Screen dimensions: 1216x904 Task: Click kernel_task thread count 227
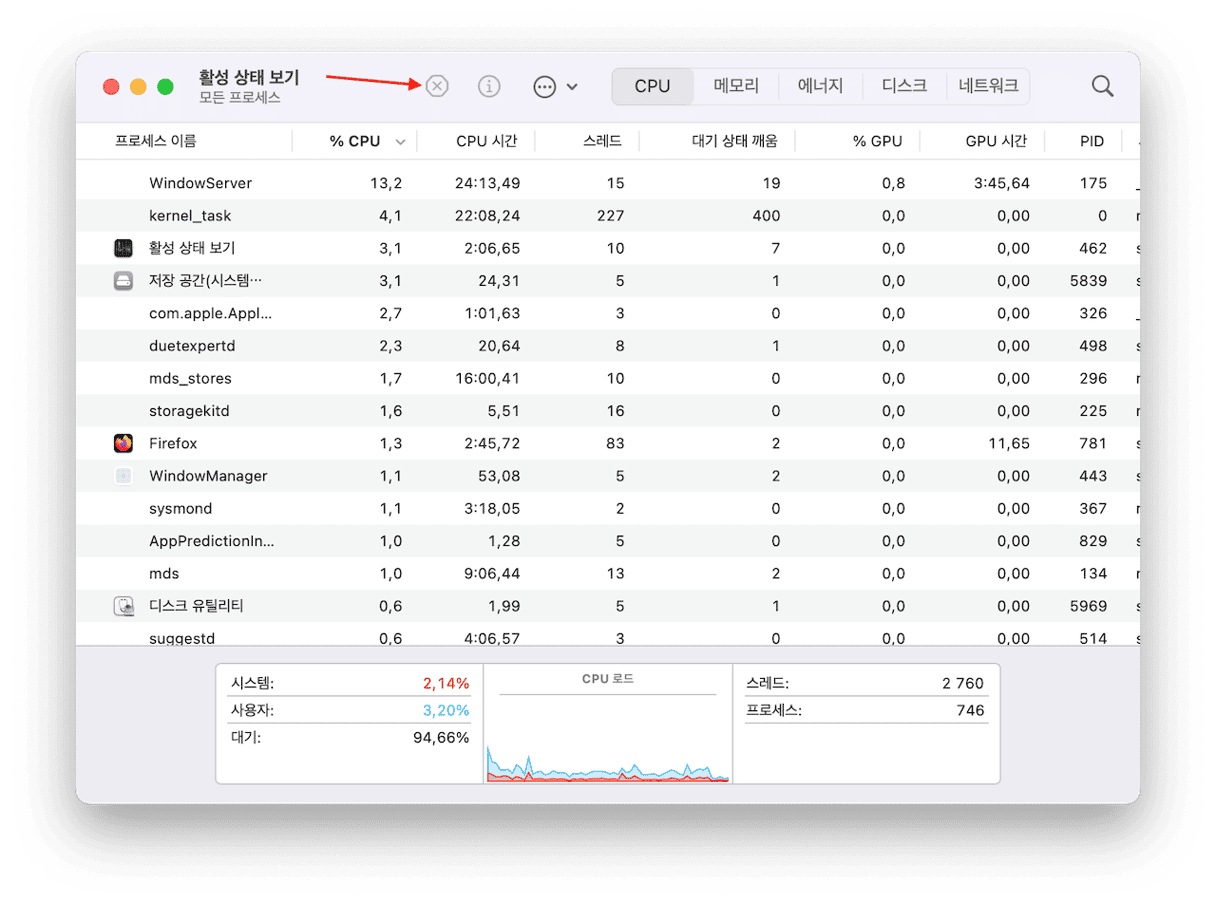(609, 216)
